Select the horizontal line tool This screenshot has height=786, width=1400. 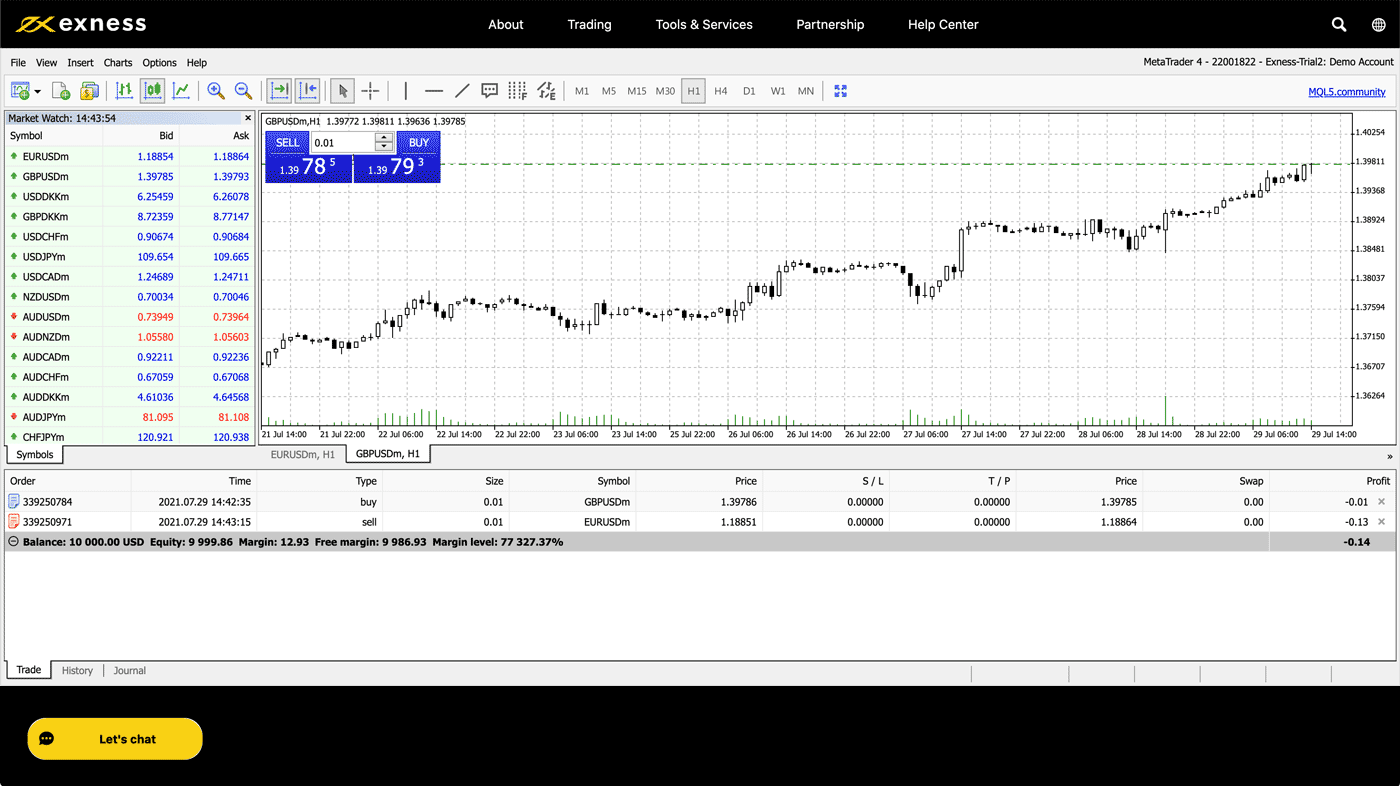tap(434, 91)
